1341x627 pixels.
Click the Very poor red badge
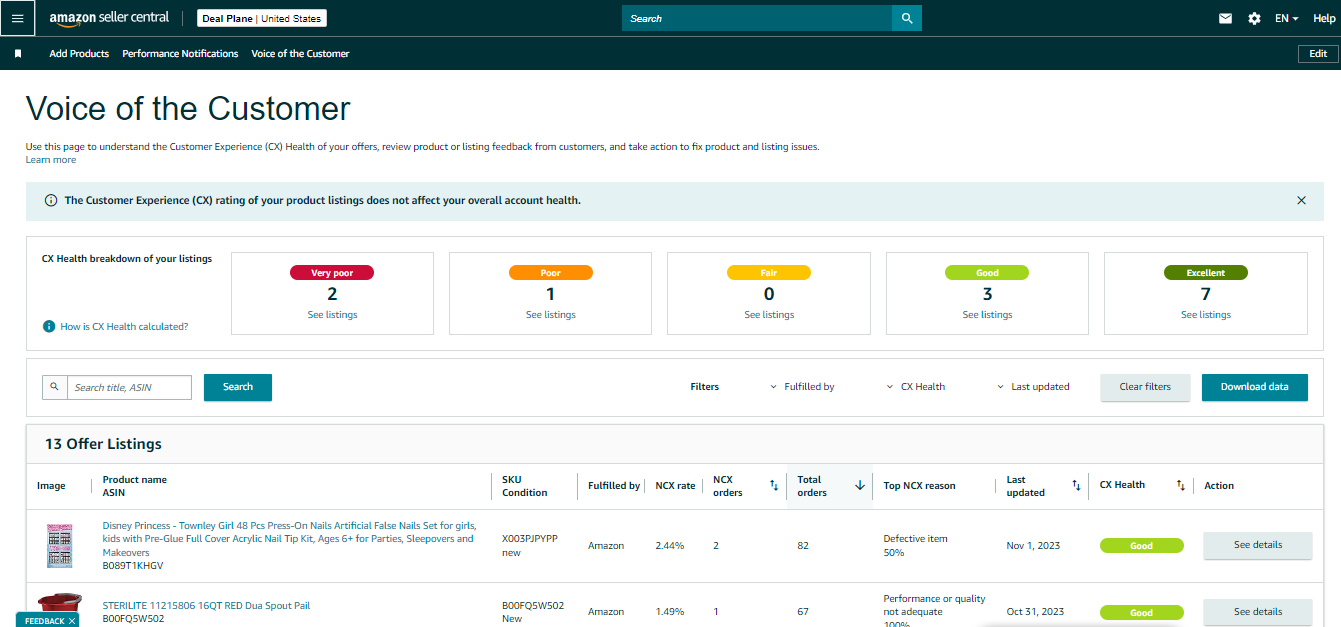coord(332,273)
